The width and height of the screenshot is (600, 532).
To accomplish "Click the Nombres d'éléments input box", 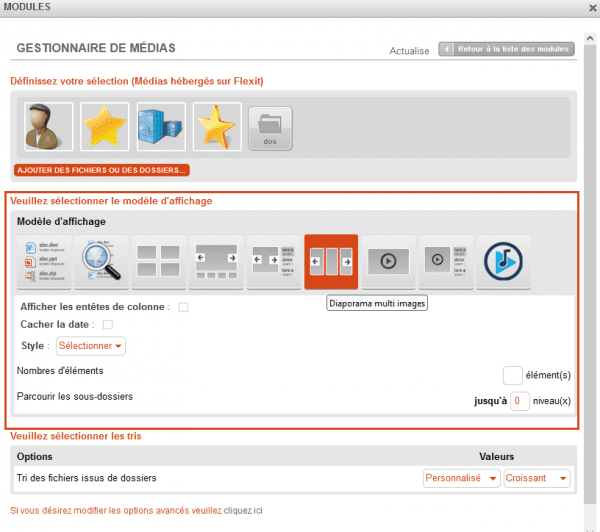I will tap(512, 375).
